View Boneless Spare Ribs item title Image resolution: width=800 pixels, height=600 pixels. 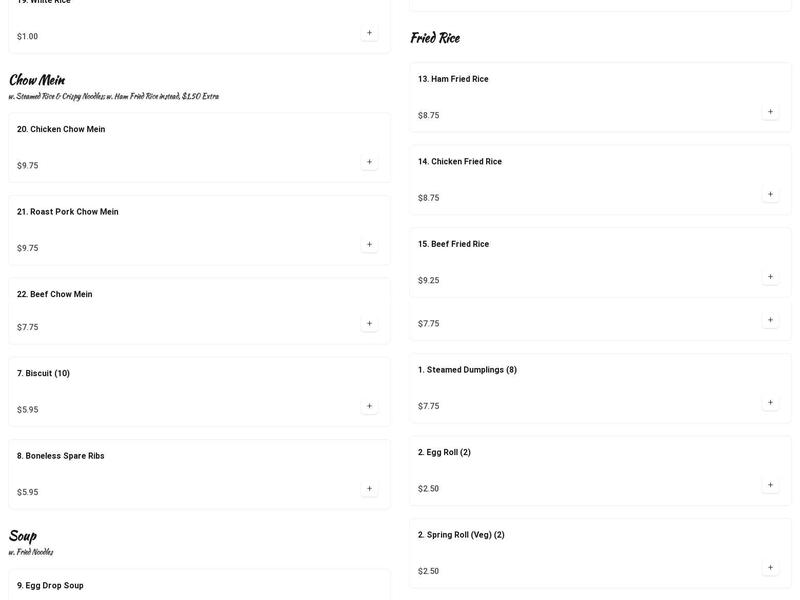(x=60, y=456)
